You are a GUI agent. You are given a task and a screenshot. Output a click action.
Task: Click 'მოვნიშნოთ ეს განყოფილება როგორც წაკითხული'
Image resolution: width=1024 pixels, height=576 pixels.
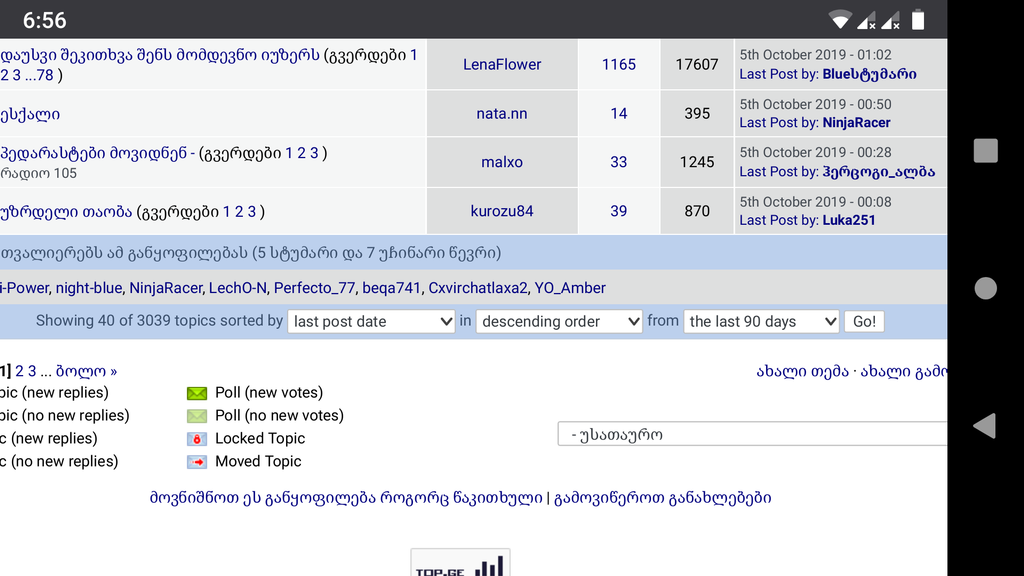click(346, 498)
